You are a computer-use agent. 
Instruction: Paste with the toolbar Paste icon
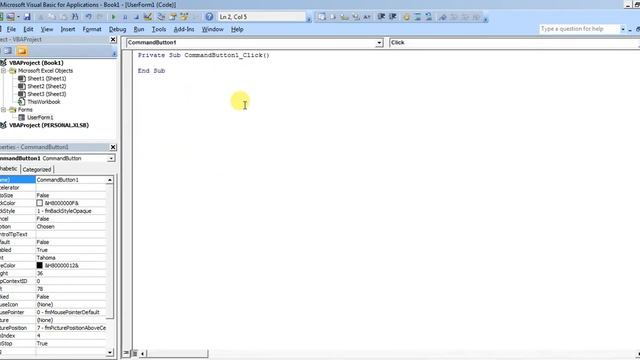[x=63, y=17]
